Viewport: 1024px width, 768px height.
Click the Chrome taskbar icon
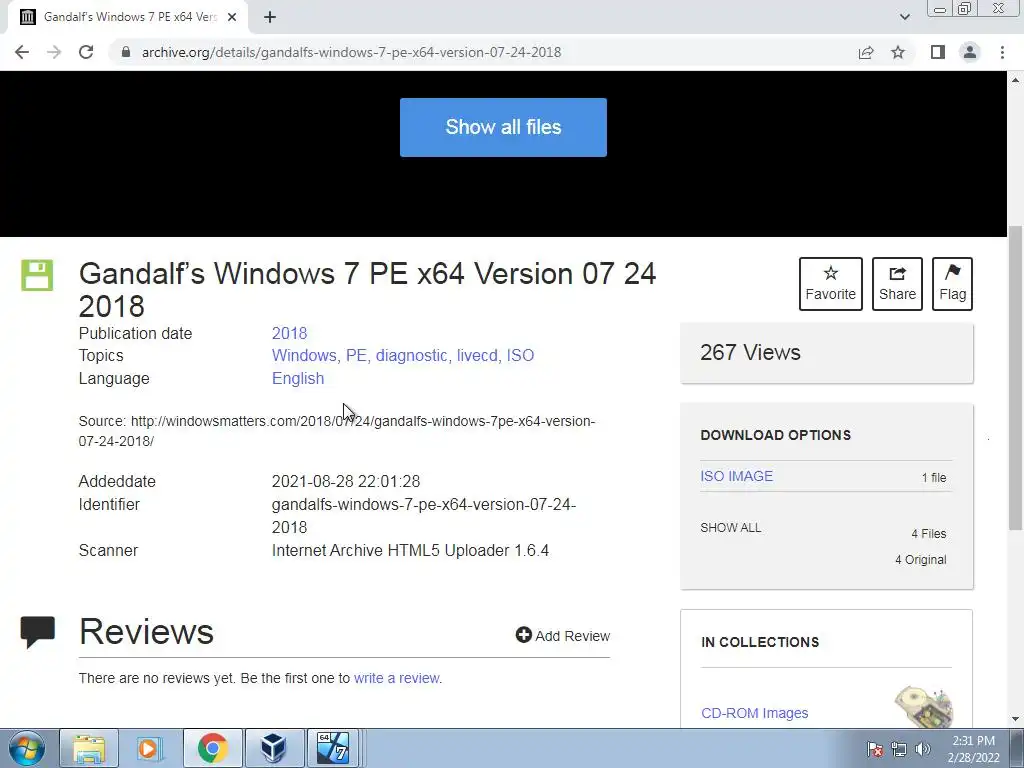point(212,748)
